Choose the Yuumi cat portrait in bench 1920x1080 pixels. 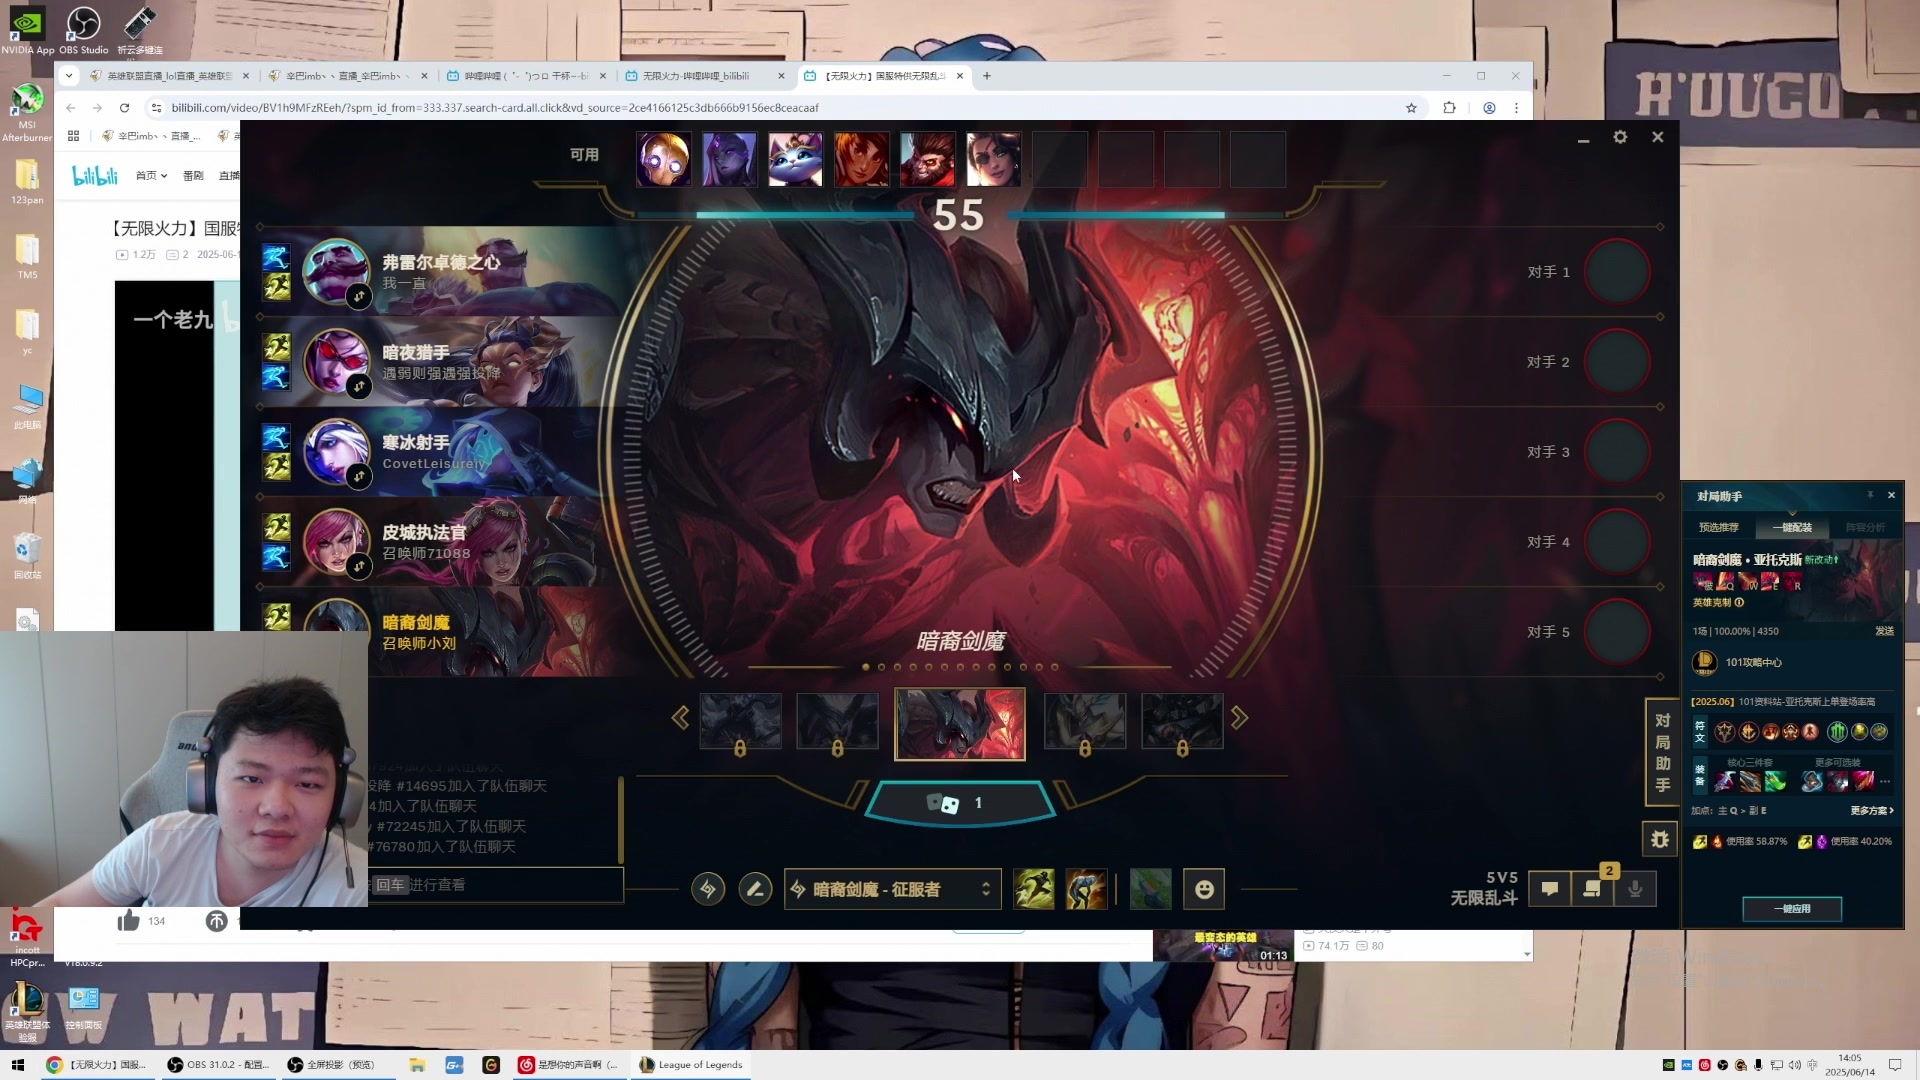(x=795, y=159)
